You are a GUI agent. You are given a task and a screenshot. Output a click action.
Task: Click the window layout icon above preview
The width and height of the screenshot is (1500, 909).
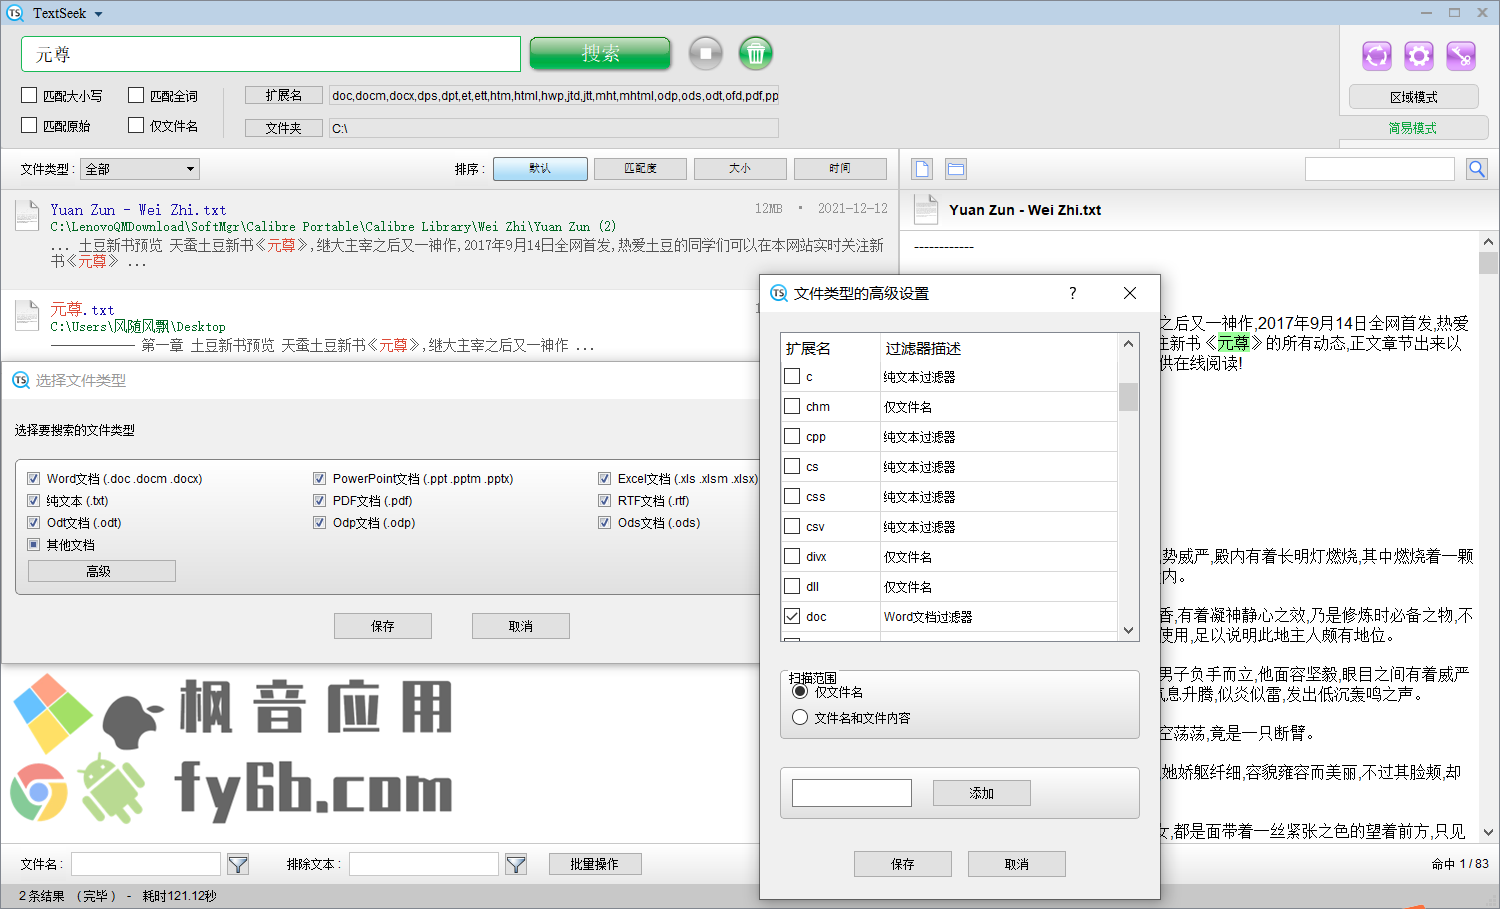[x=956, y=169]
